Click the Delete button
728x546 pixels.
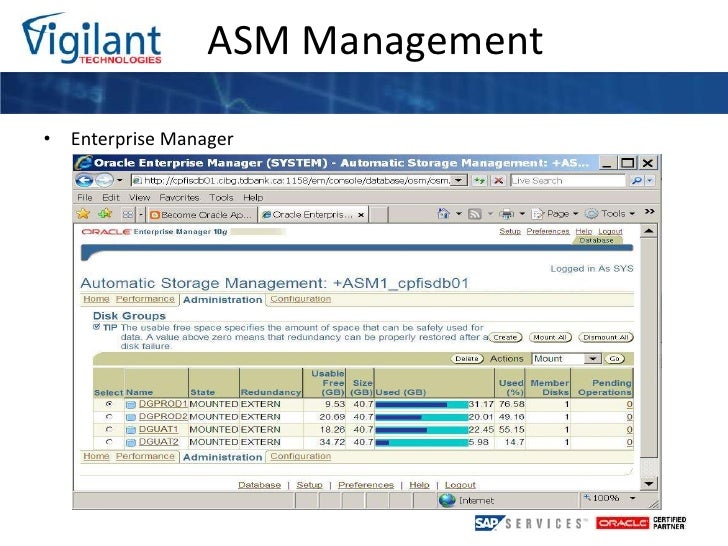point(467,359)
